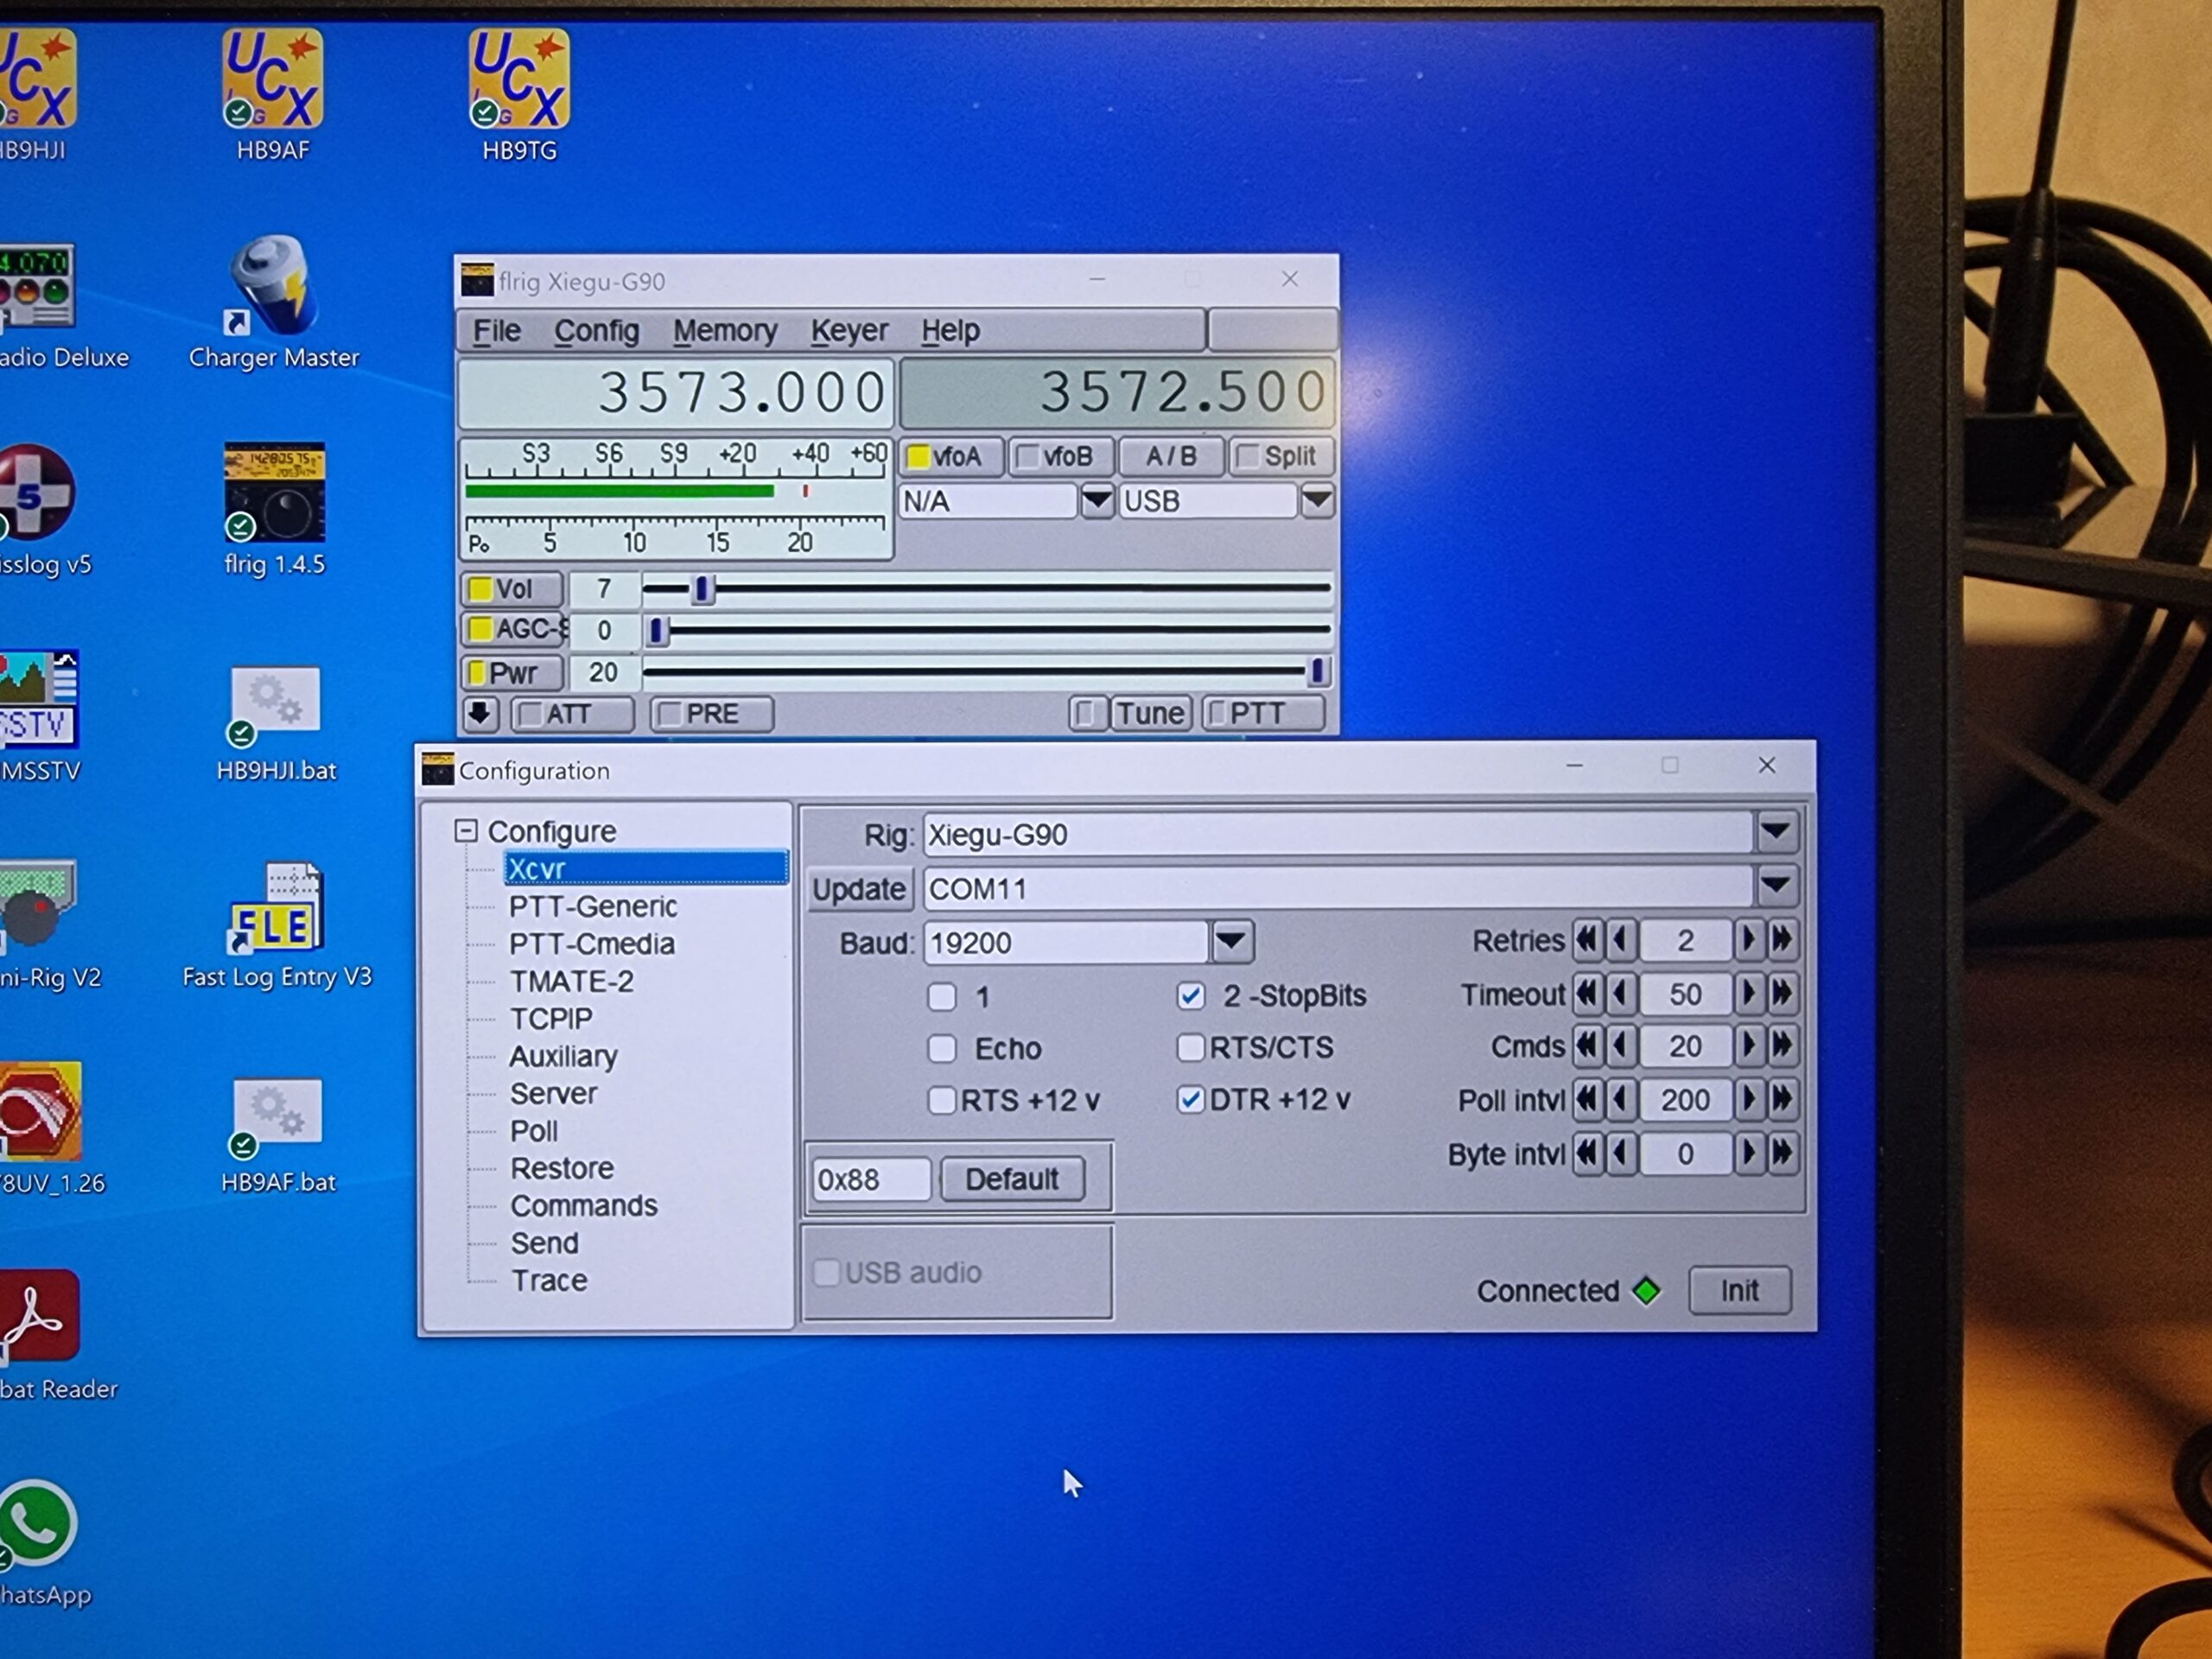Increase Timeout by single-arrow button
The height and width of the screenshot is (1659, 2212).
click(1748, 994)
